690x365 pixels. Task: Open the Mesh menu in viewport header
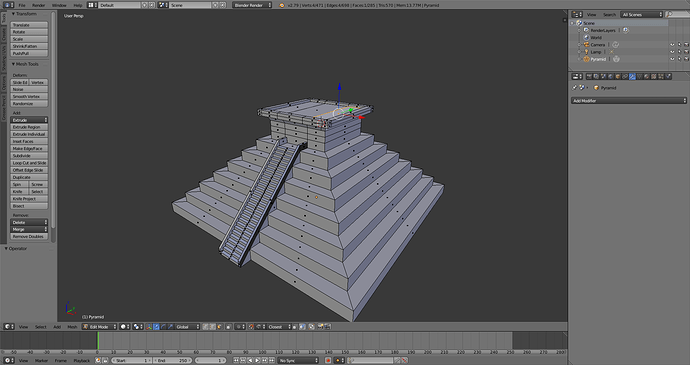72,327
